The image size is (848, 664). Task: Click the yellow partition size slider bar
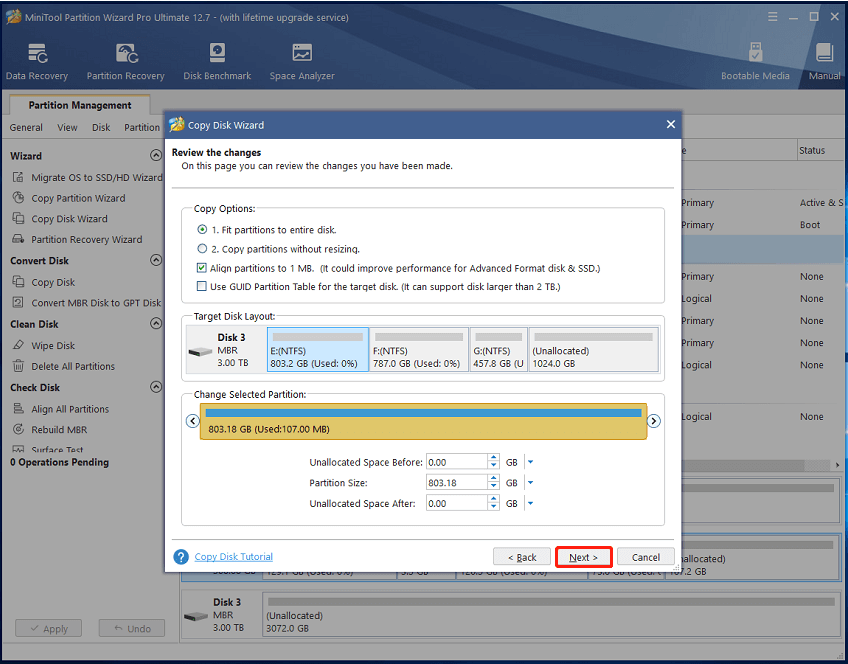pos(423,421)
